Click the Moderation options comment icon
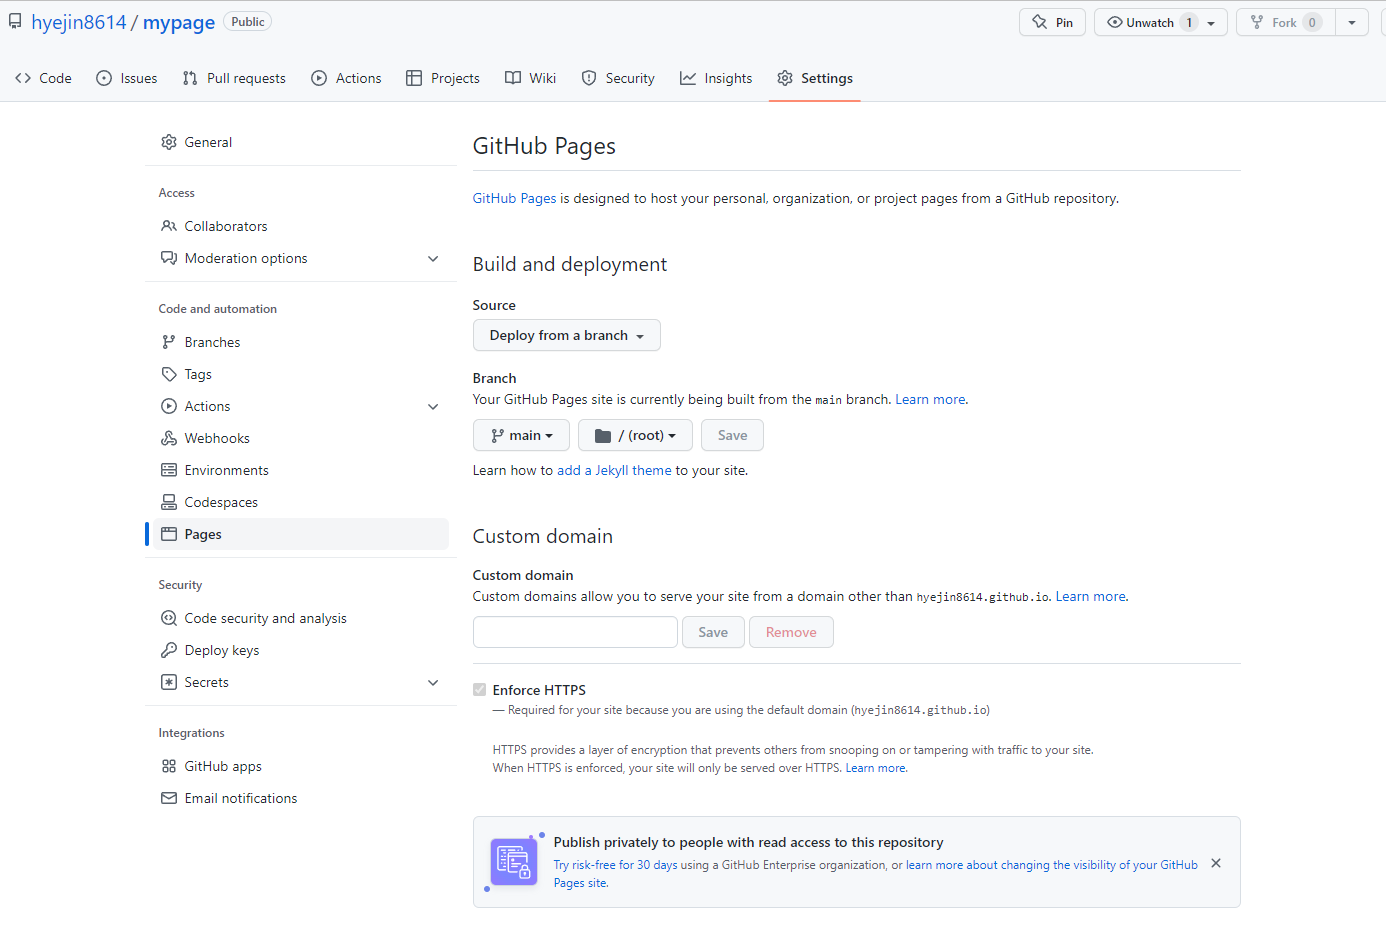Screen dimensions: 1386x940 [169, 258]
